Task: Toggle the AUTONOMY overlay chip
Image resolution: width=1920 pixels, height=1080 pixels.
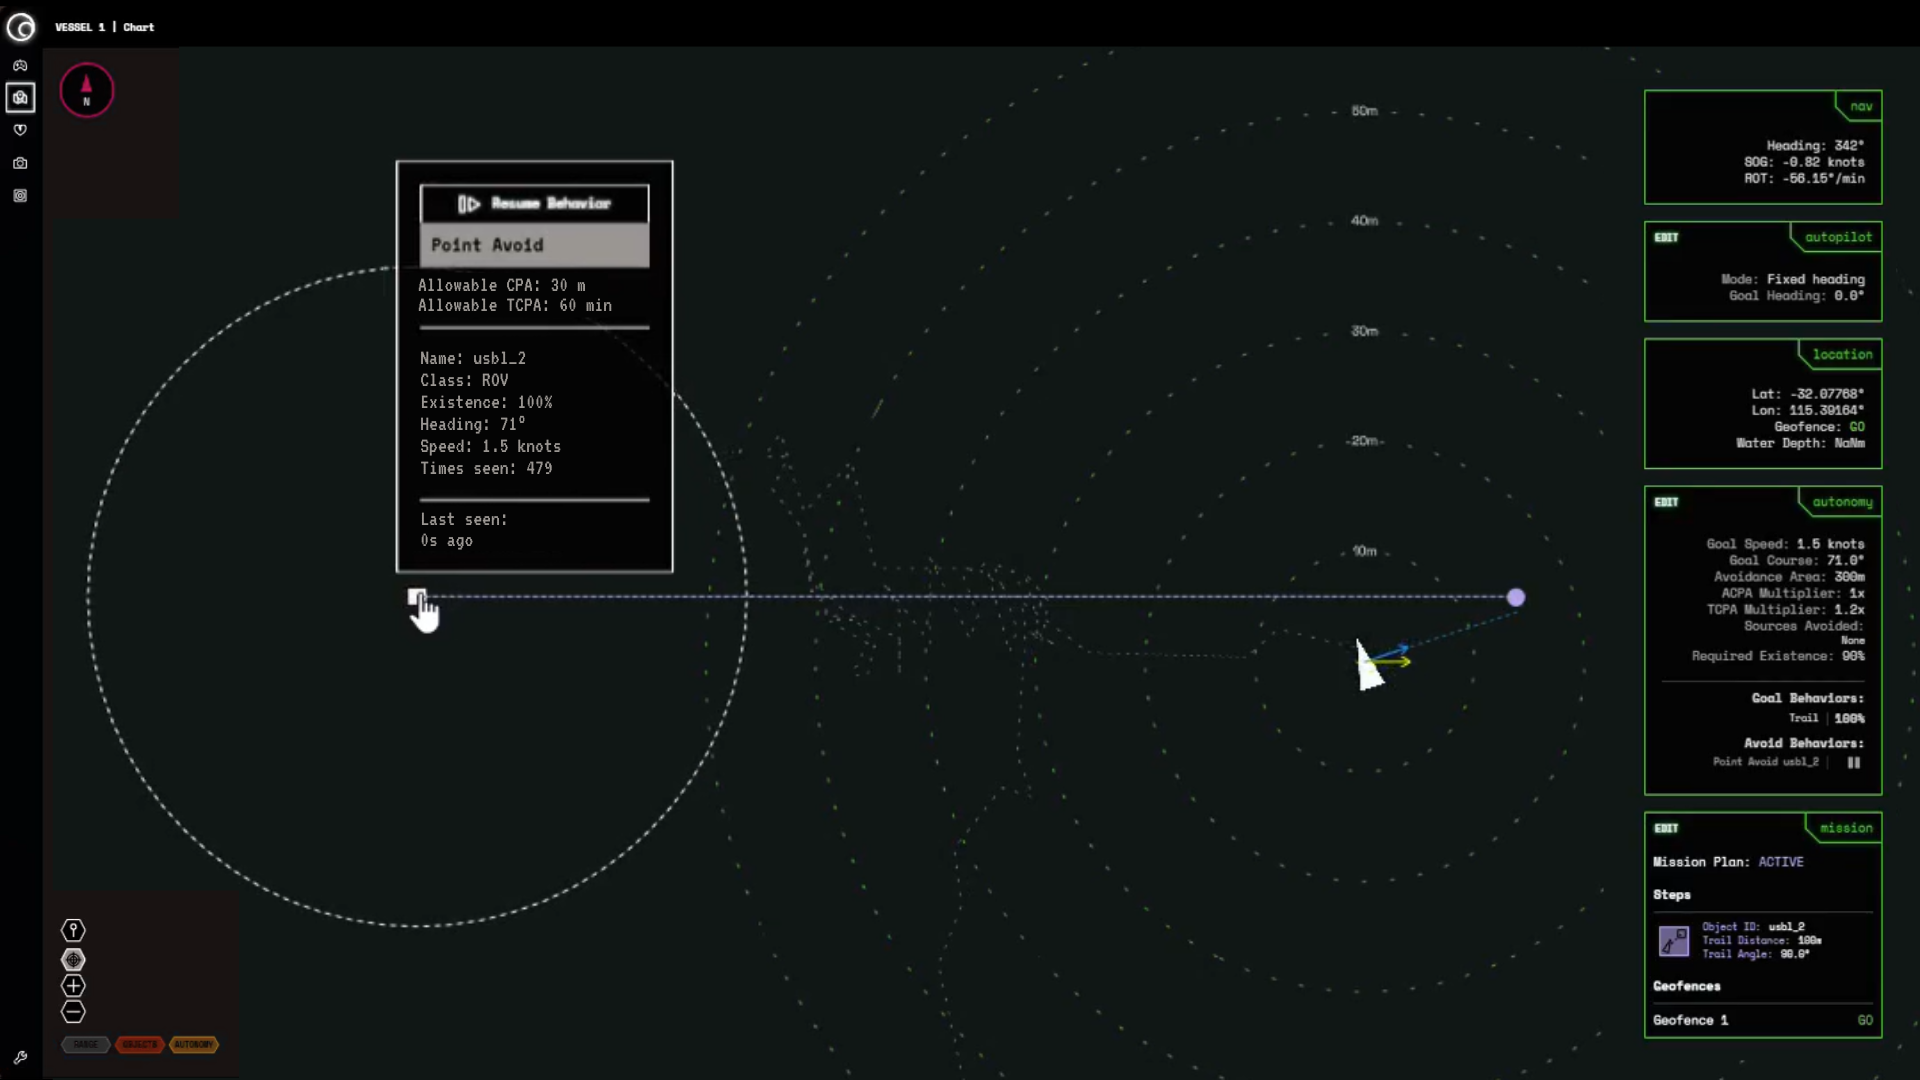Action: click(x=194, y=1044)
